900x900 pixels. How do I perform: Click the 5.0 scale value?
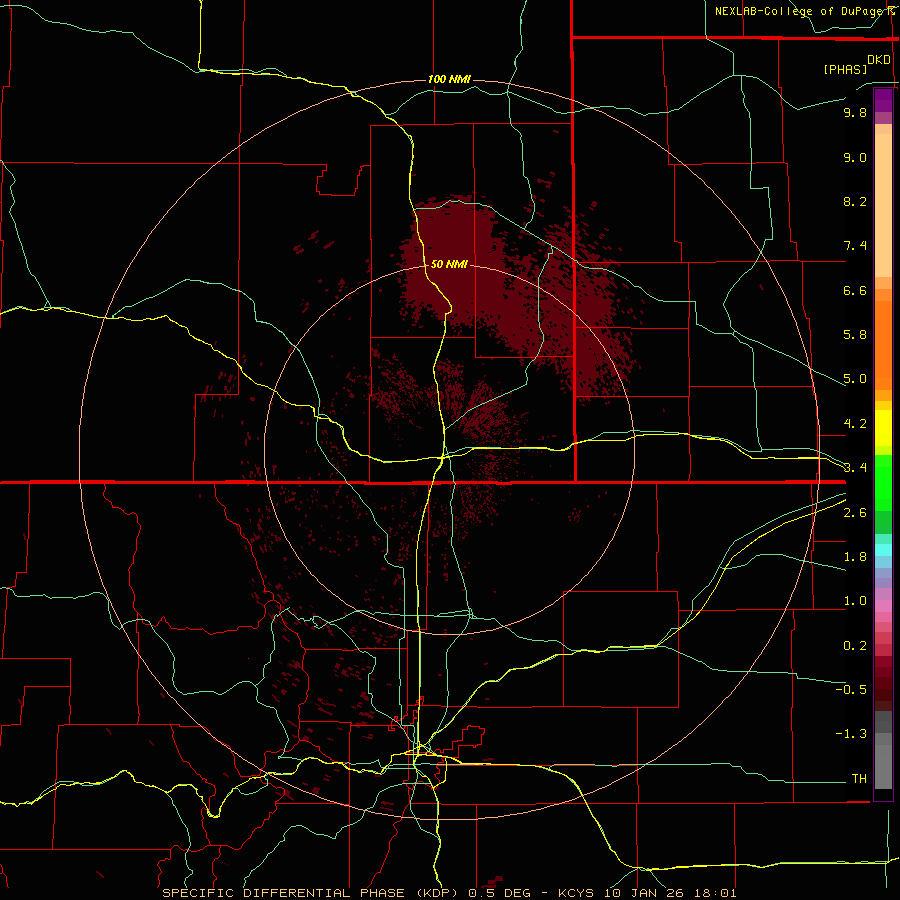(x=855, y=379)
